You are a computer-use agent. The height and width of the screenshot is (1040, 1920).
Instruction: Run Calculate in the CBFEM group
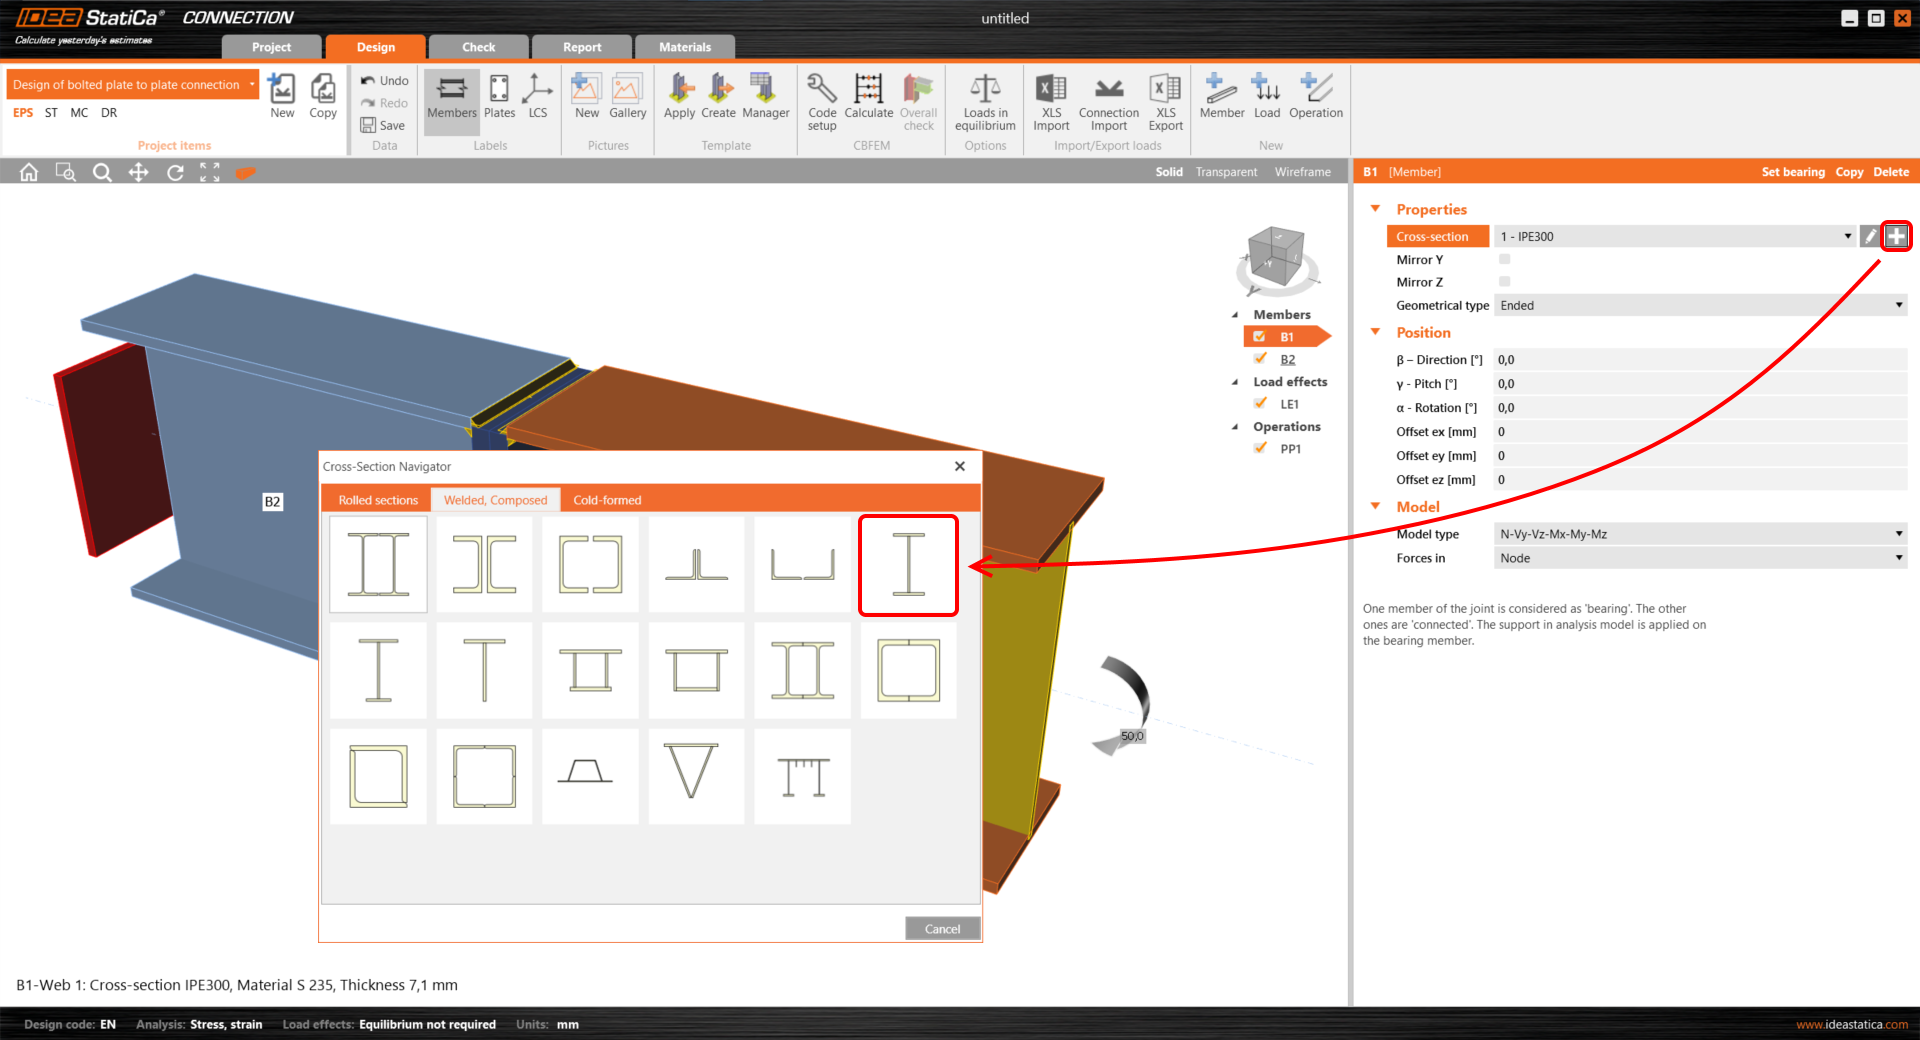click(867, 99)
